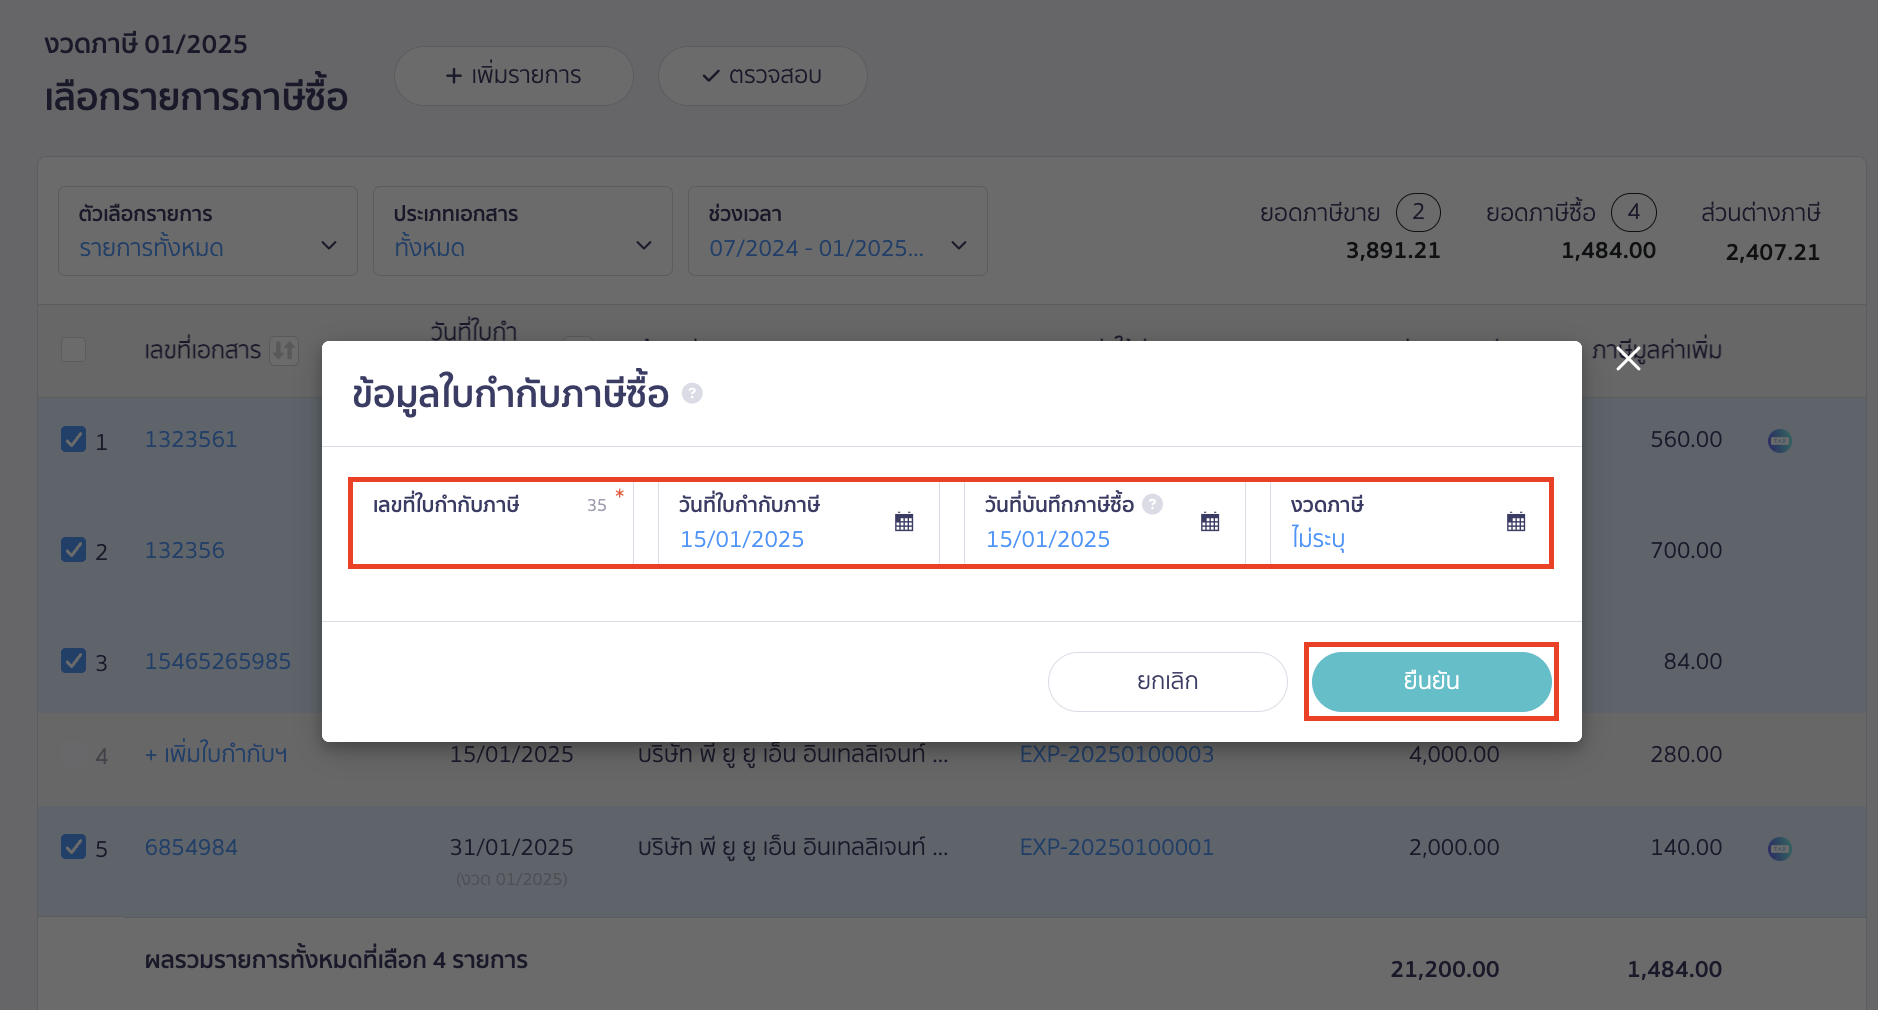Open calendar picker for งวดภาษี field
The width and height of the screenshot is (1878, 1010).
1516,521
